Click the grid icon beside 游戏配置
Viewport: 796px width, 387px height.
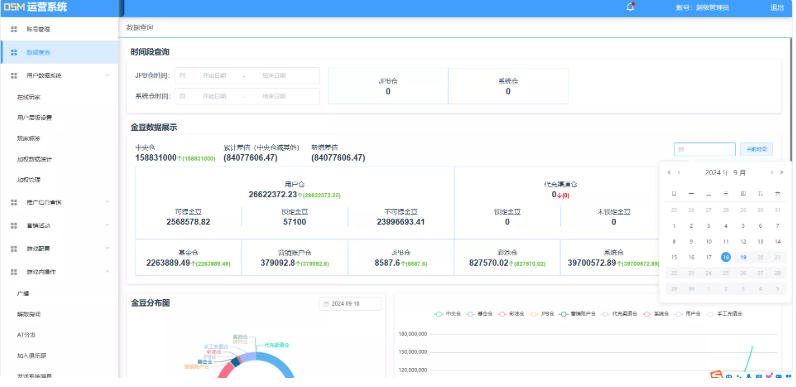pos(14,248)
